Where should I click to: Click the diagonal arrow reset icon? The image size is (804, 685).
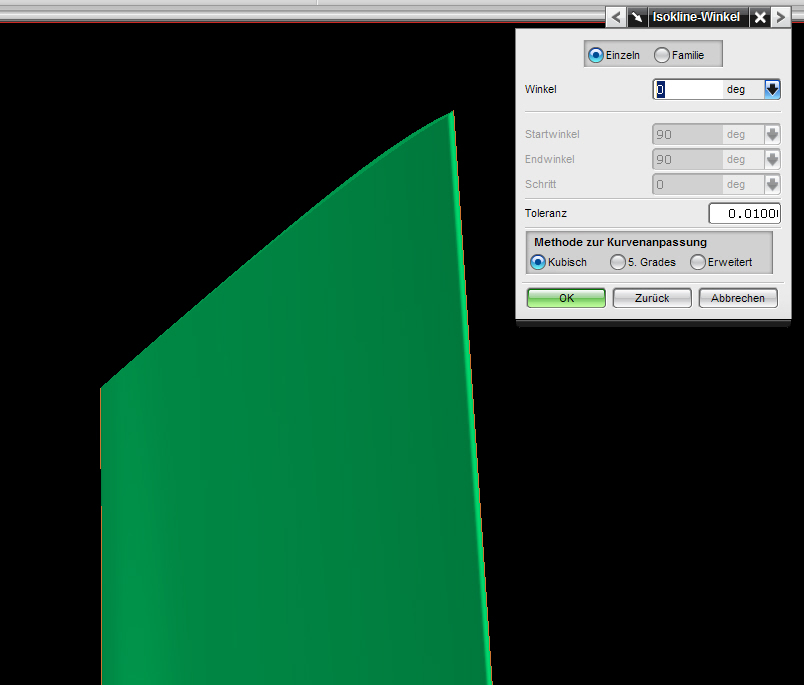(x=637, y=17)
